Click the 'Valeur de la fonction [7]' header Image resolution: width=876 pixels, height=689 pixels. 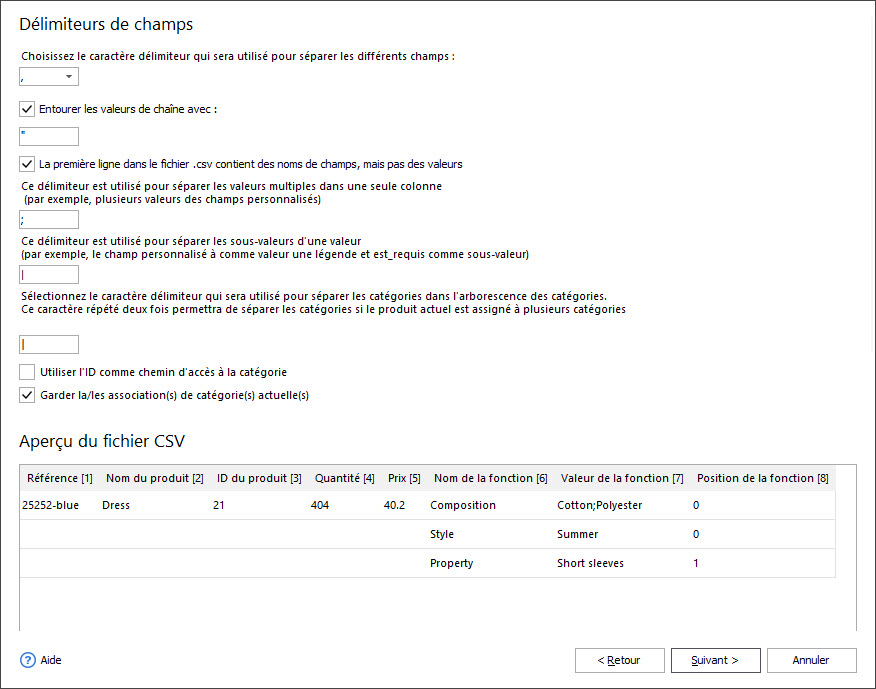622,478
